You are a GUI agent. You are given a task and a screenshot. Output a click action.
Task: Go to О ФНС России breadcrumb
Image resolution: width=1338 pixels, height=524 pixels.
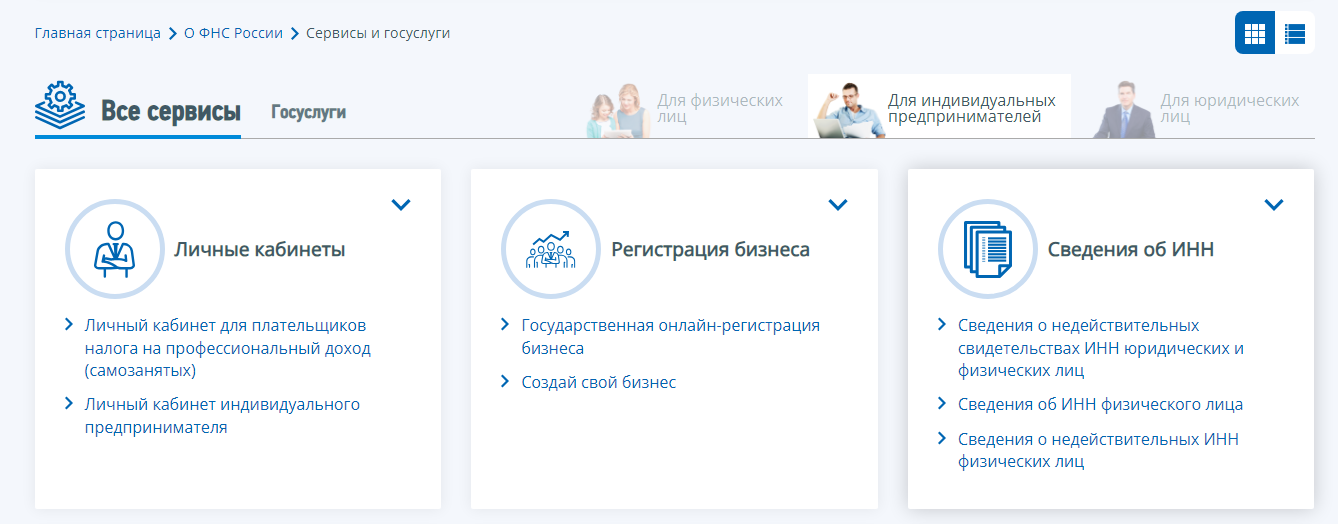click(234, 33)
